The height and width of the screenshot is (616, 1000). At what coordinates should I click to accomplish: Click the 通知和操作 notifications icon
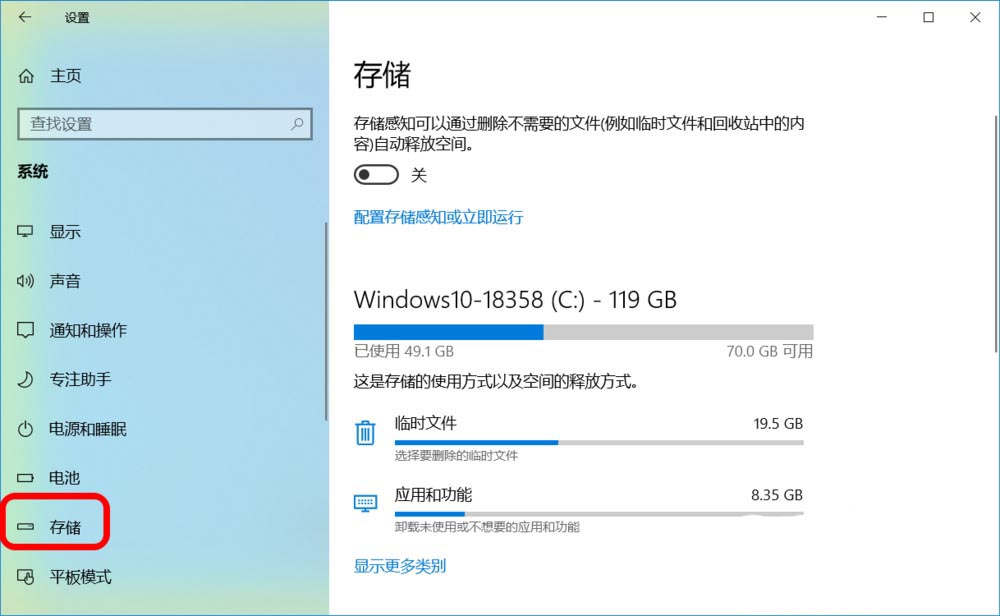[24, 330]
